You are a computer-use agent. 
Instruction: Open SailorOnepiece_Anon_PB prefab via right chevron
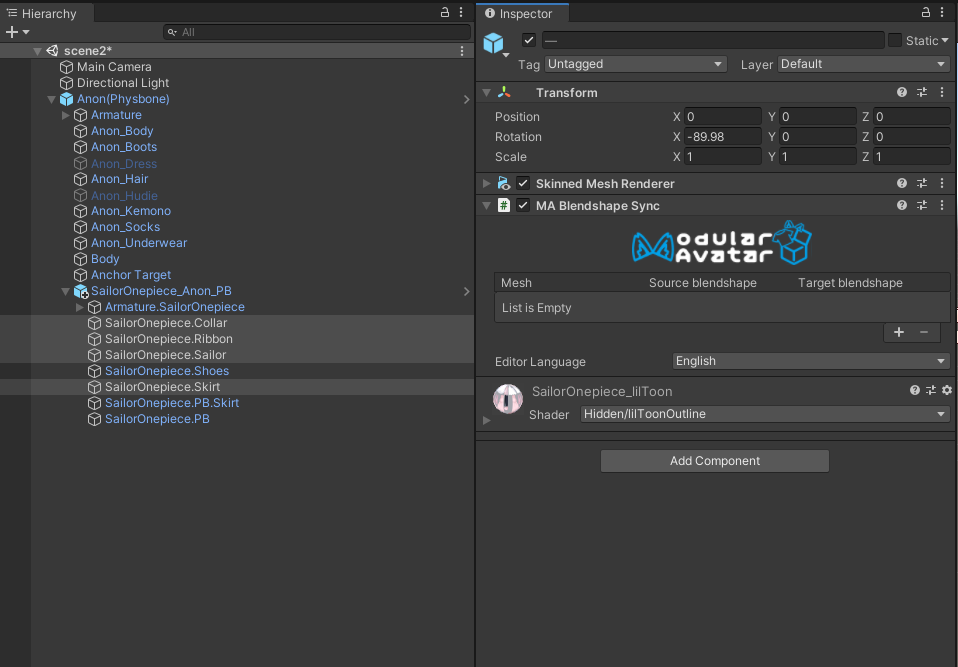pyautogui.click(x=467, y=291)
